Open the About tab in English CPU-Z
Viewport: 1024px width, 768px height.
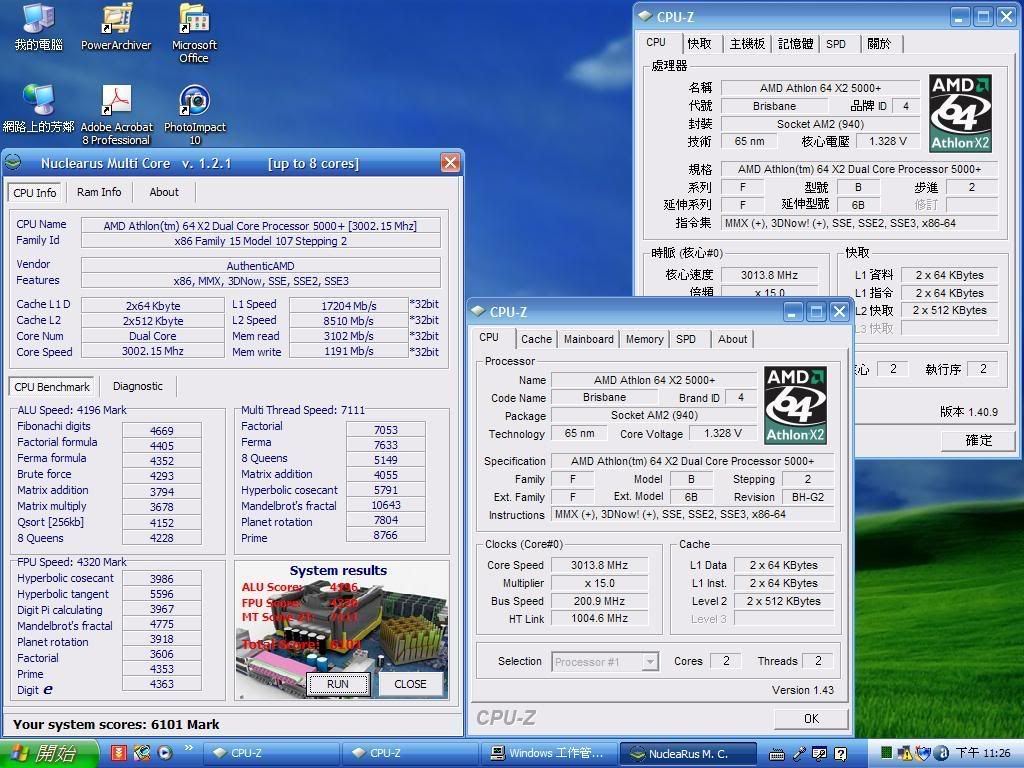click(x=732, y=339)
